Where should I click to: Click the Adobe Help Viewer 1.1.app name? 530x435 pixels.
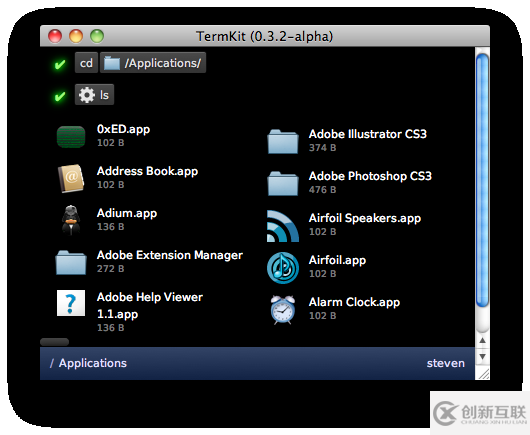coord(150,306)
